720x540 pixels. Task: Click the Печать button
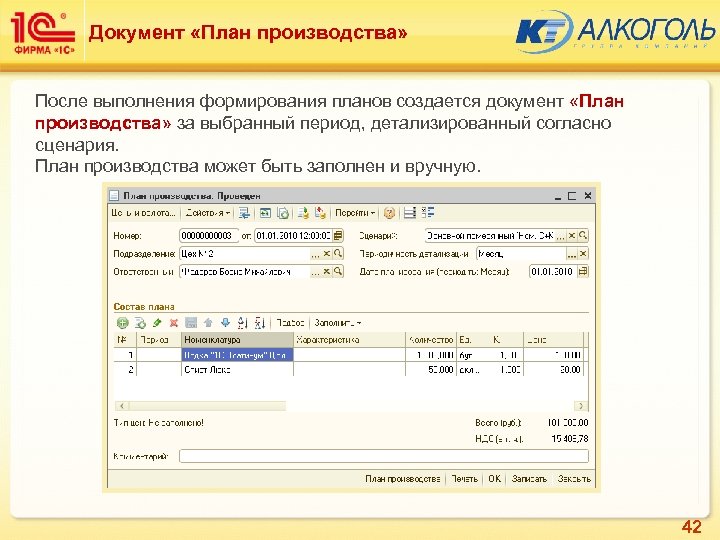(x=464, y=478)
